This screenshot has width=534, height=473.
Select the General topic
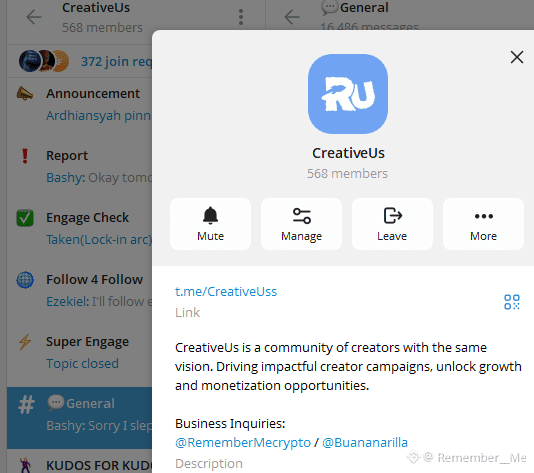[x=79, y=418]
